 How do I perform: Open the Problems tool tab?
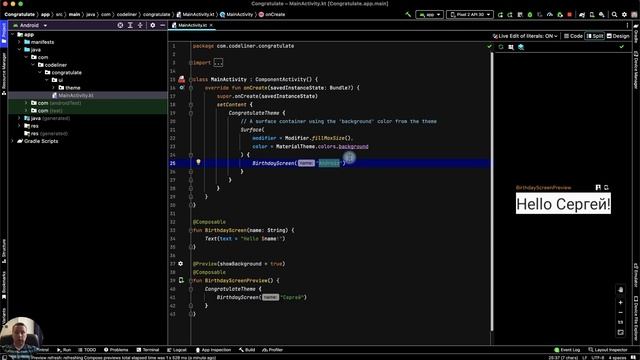pos(116,350)
